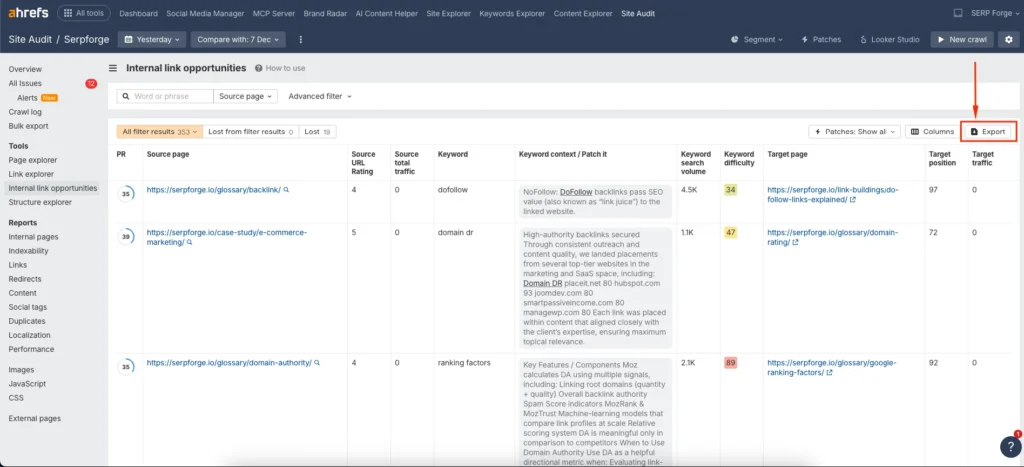Open the Patches: Show all dropdown
This screenshot has width=1024, height=467.
pos(854,132)
